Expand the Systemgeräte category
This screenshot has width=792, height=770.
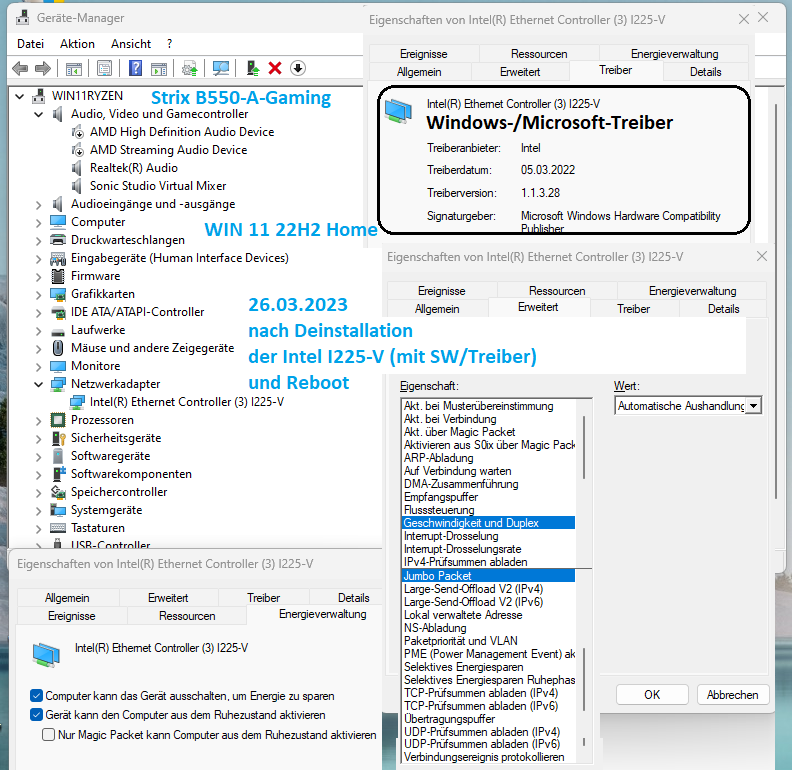click(38, 511)
